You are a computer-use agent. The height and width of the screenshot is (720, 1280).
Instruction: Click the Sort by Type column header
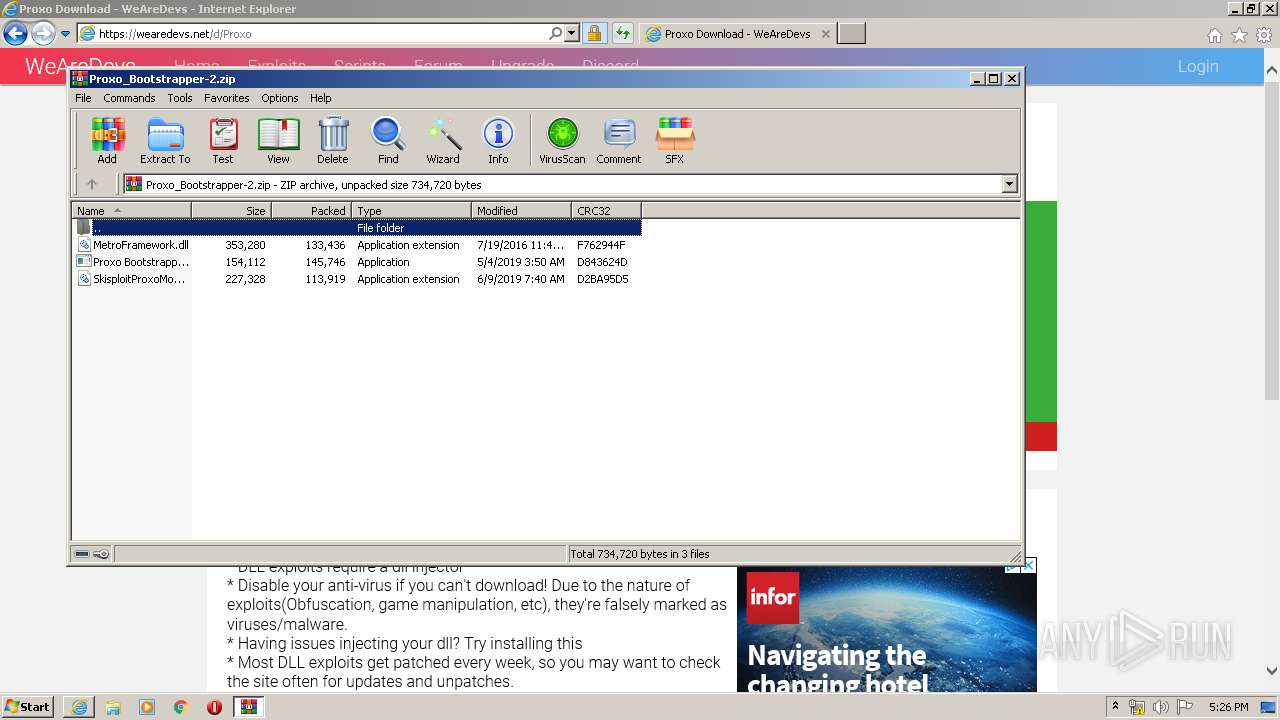[411, 210]
